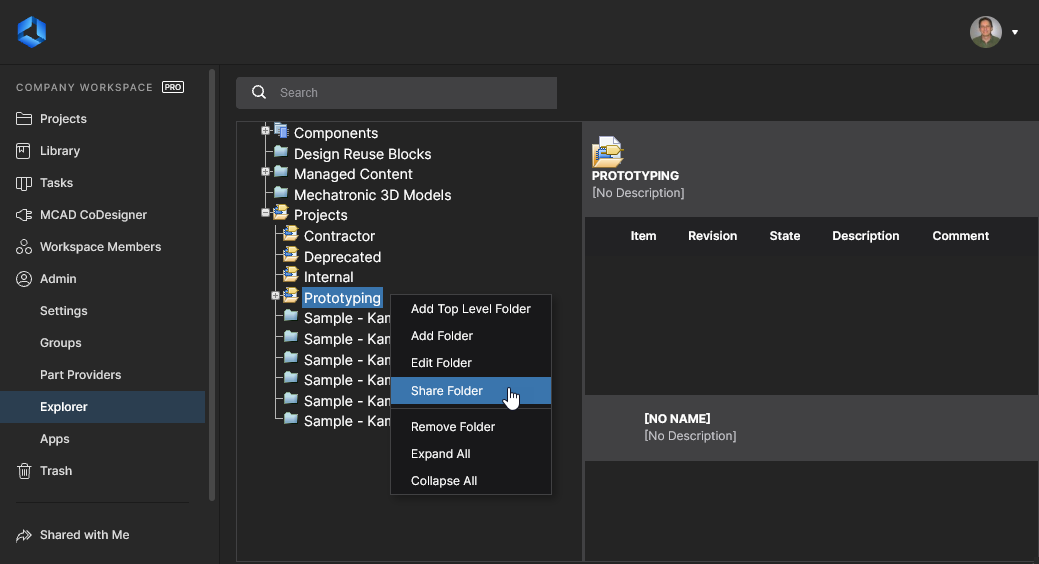Select the Deprecated folder in tree
Screen dimensions: 1039x564
(342, 256)
